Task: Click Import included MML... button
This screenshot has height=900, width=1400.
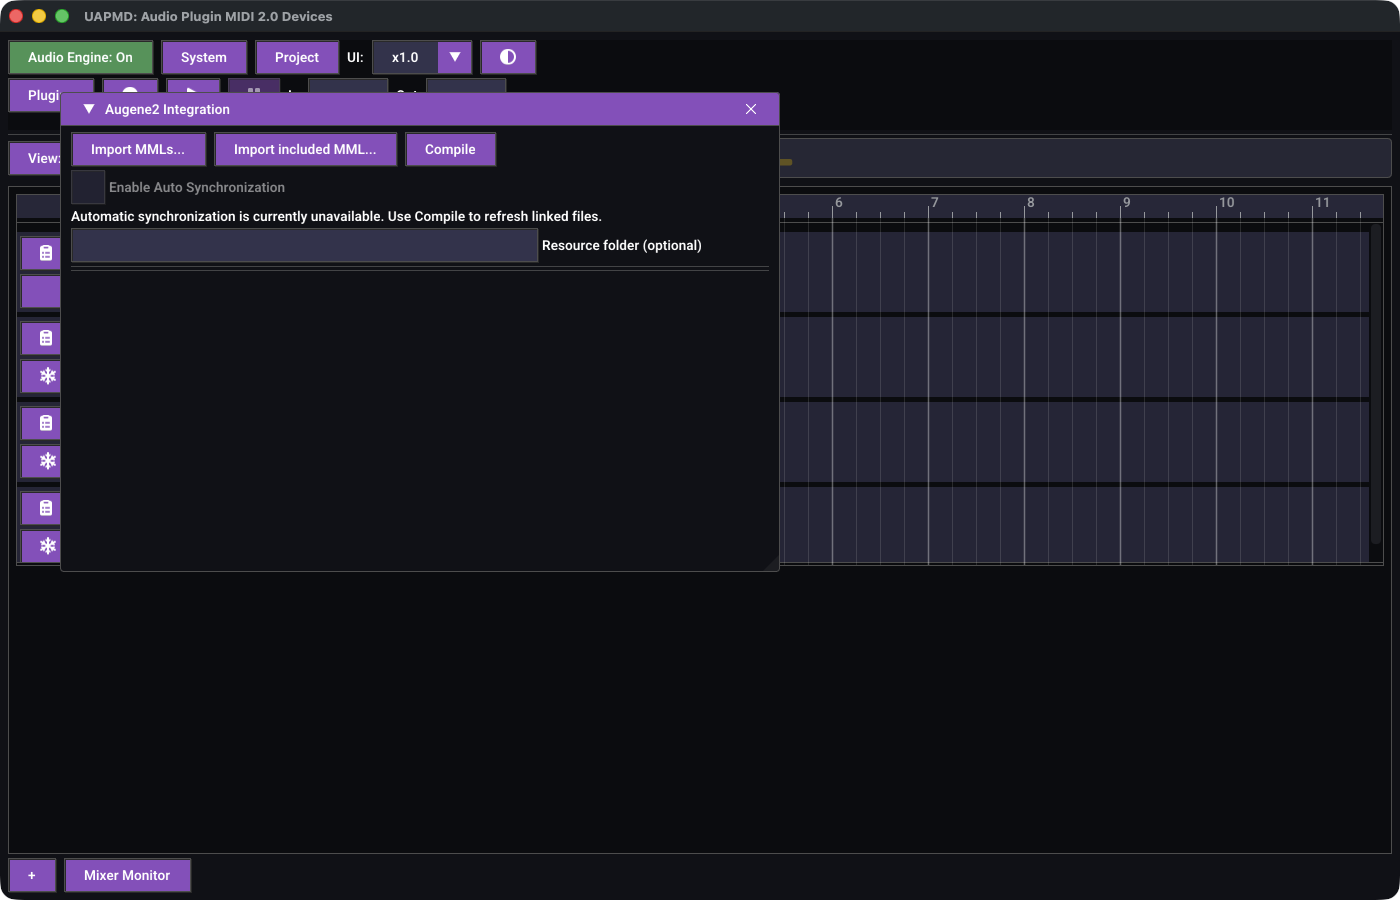Action: pyautogui.click(x=305, y=149)
